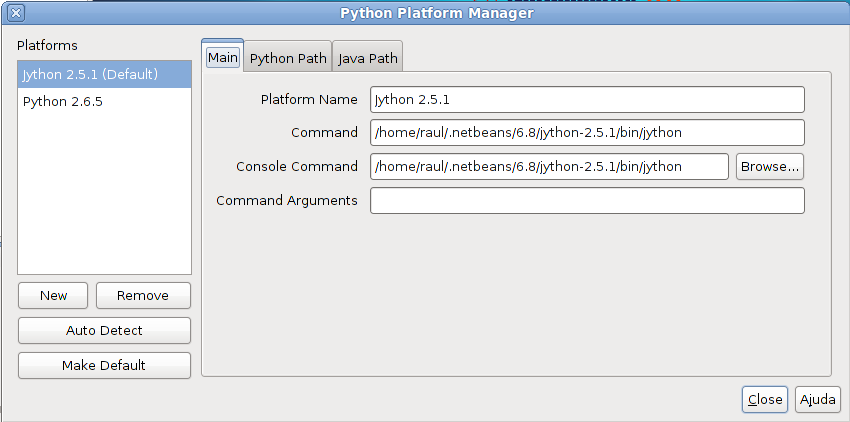This screenshot has height=422, width=850.
Task: Open help via the Ajuda button
Action: (x=818, y=400)
